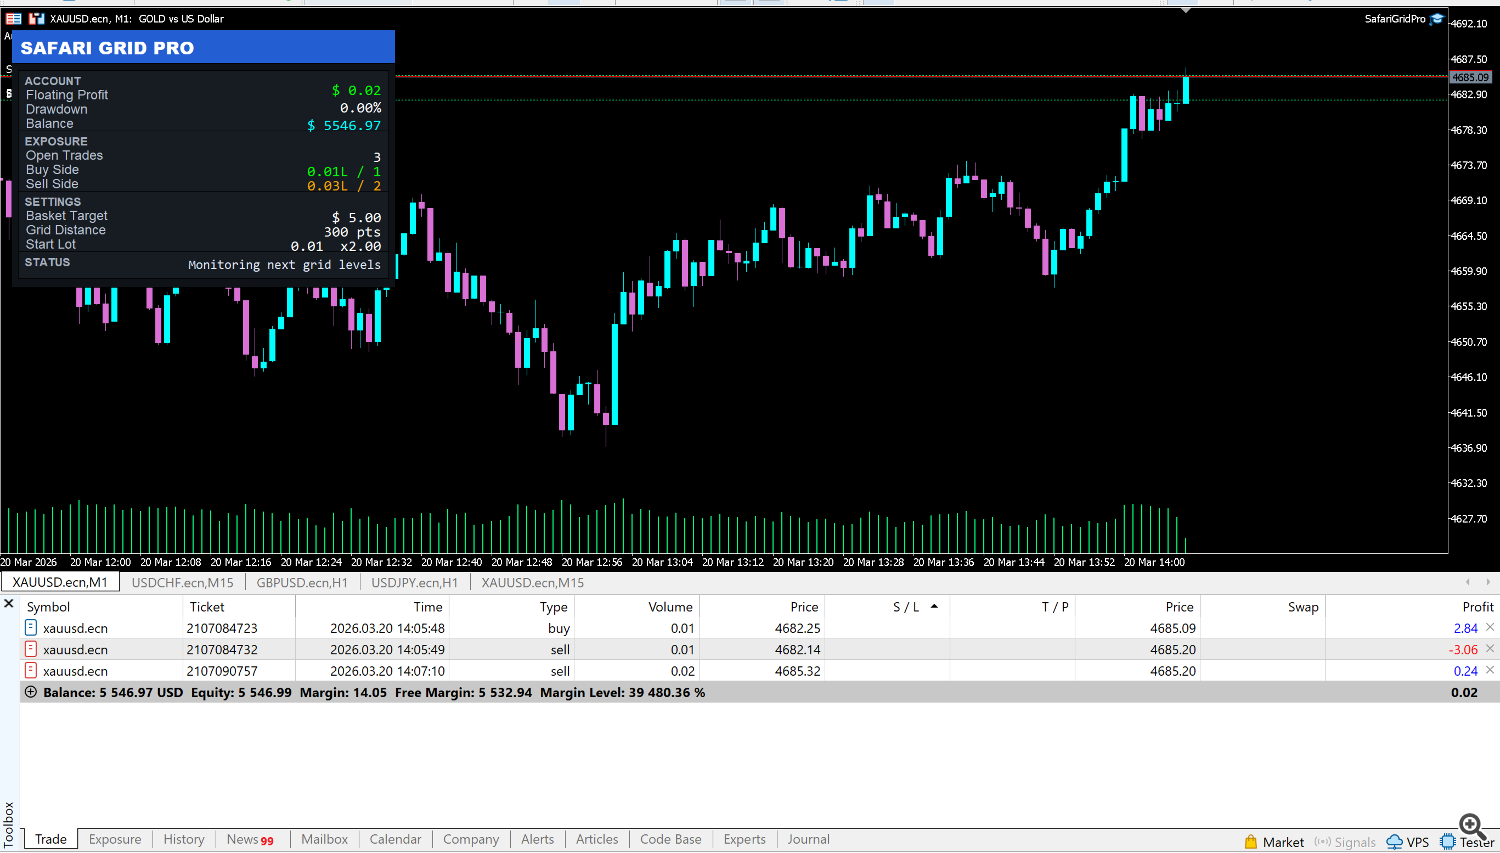Click the magnifier zoom icon at bottom-right

(1470, 826)
